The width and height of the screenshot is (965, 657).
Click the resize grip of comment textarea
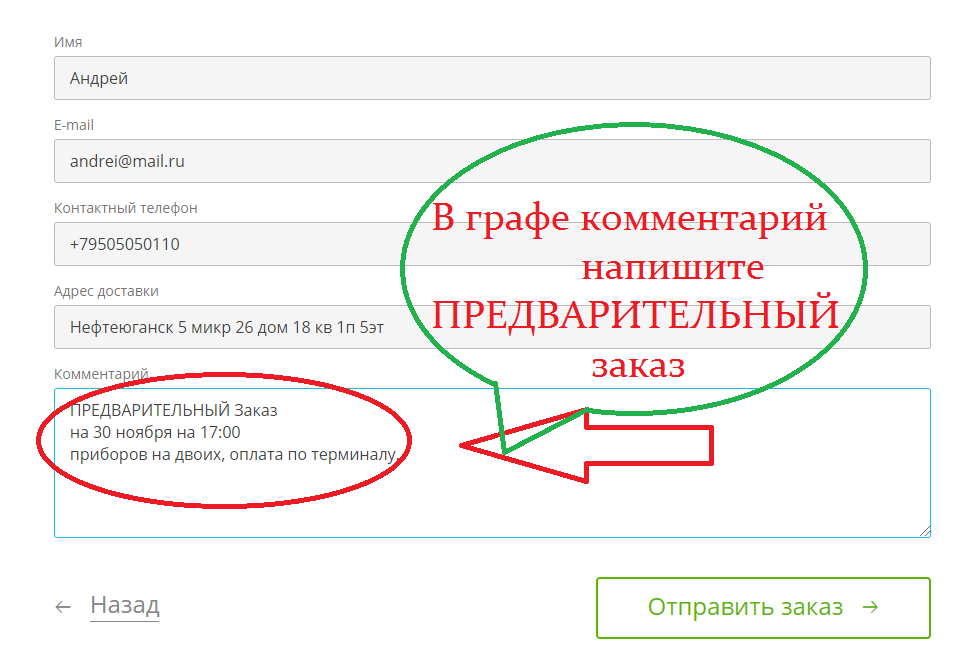tap(924, 532)
